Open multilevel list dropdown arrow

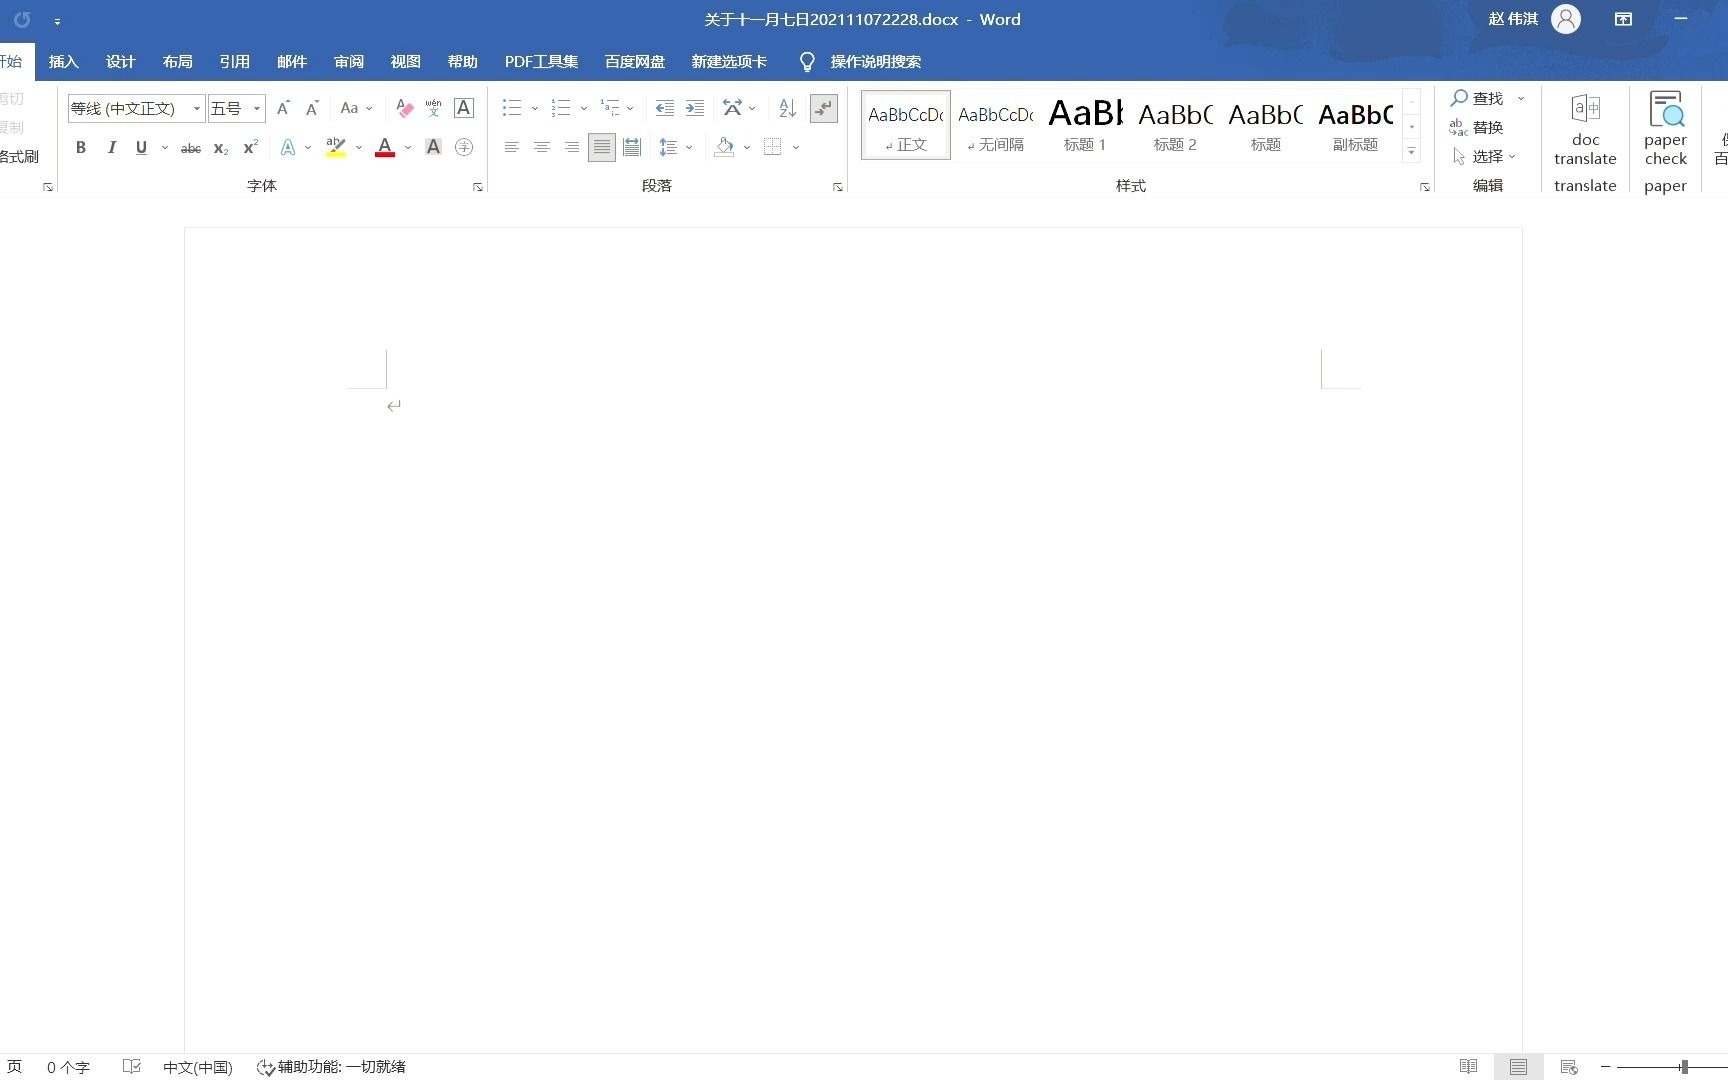(630, 108)
